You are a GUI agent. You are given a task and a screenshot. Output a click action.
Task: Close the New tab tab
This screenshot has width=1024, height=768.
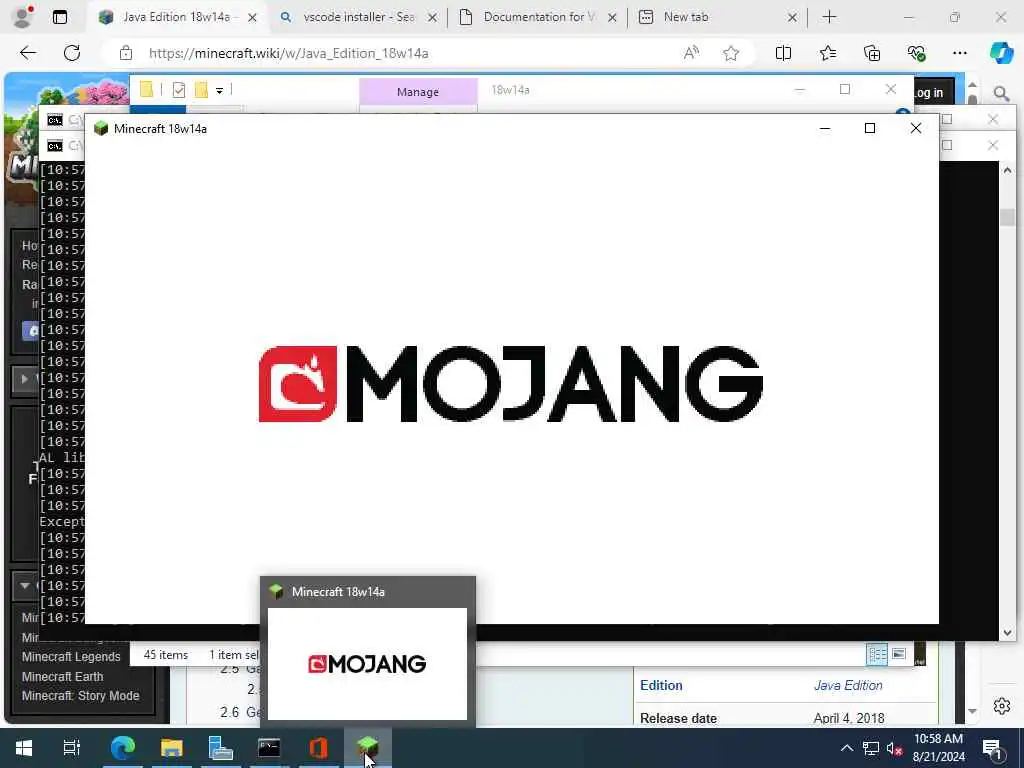[792, 18]
